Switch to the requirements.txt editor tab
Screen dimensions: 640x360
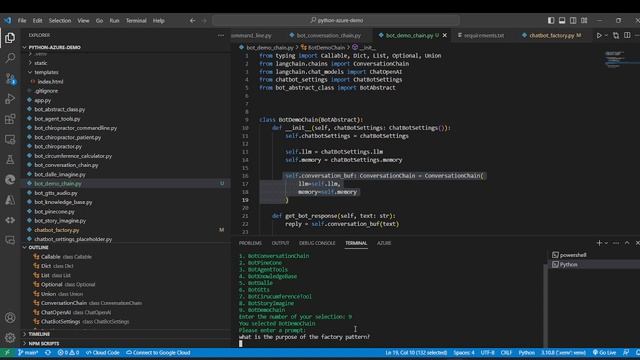pos(483,36)
